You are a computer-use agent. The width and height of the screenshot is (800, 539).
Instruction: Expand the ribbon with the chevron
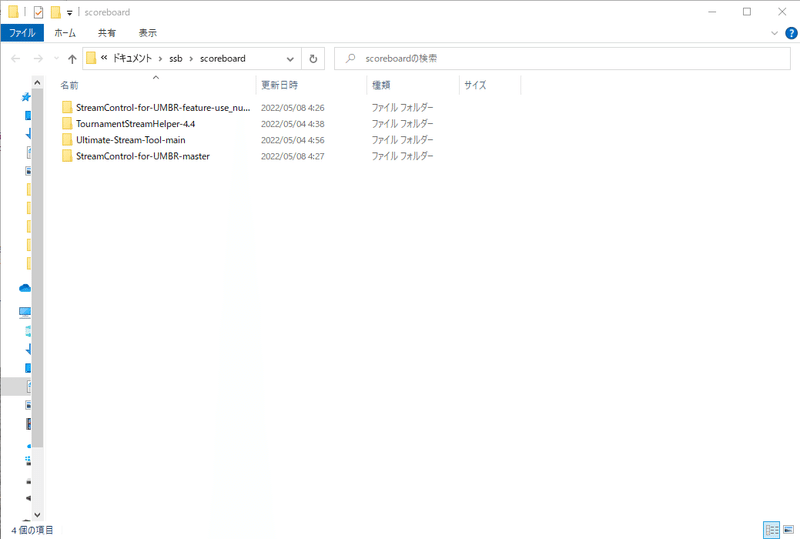(774, 33)
